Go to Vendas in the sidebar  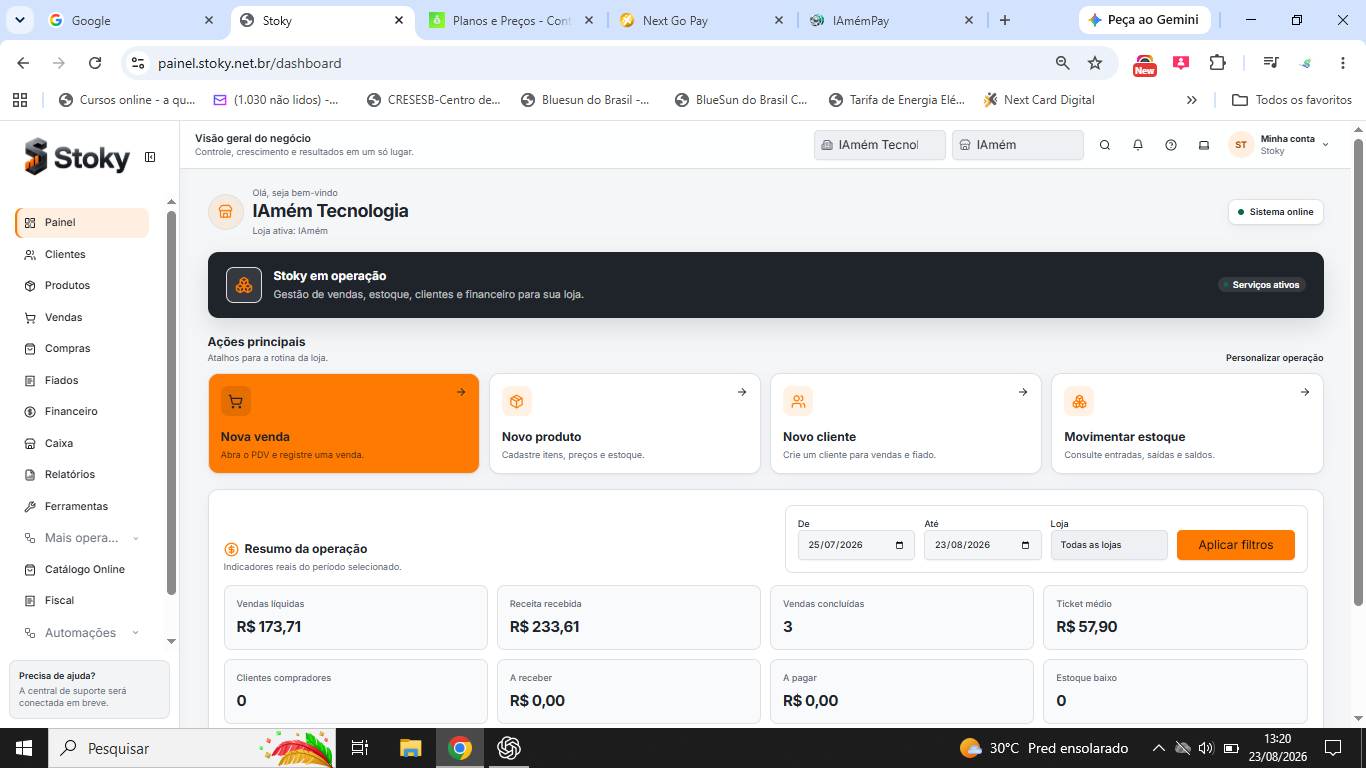coord(82,317)
